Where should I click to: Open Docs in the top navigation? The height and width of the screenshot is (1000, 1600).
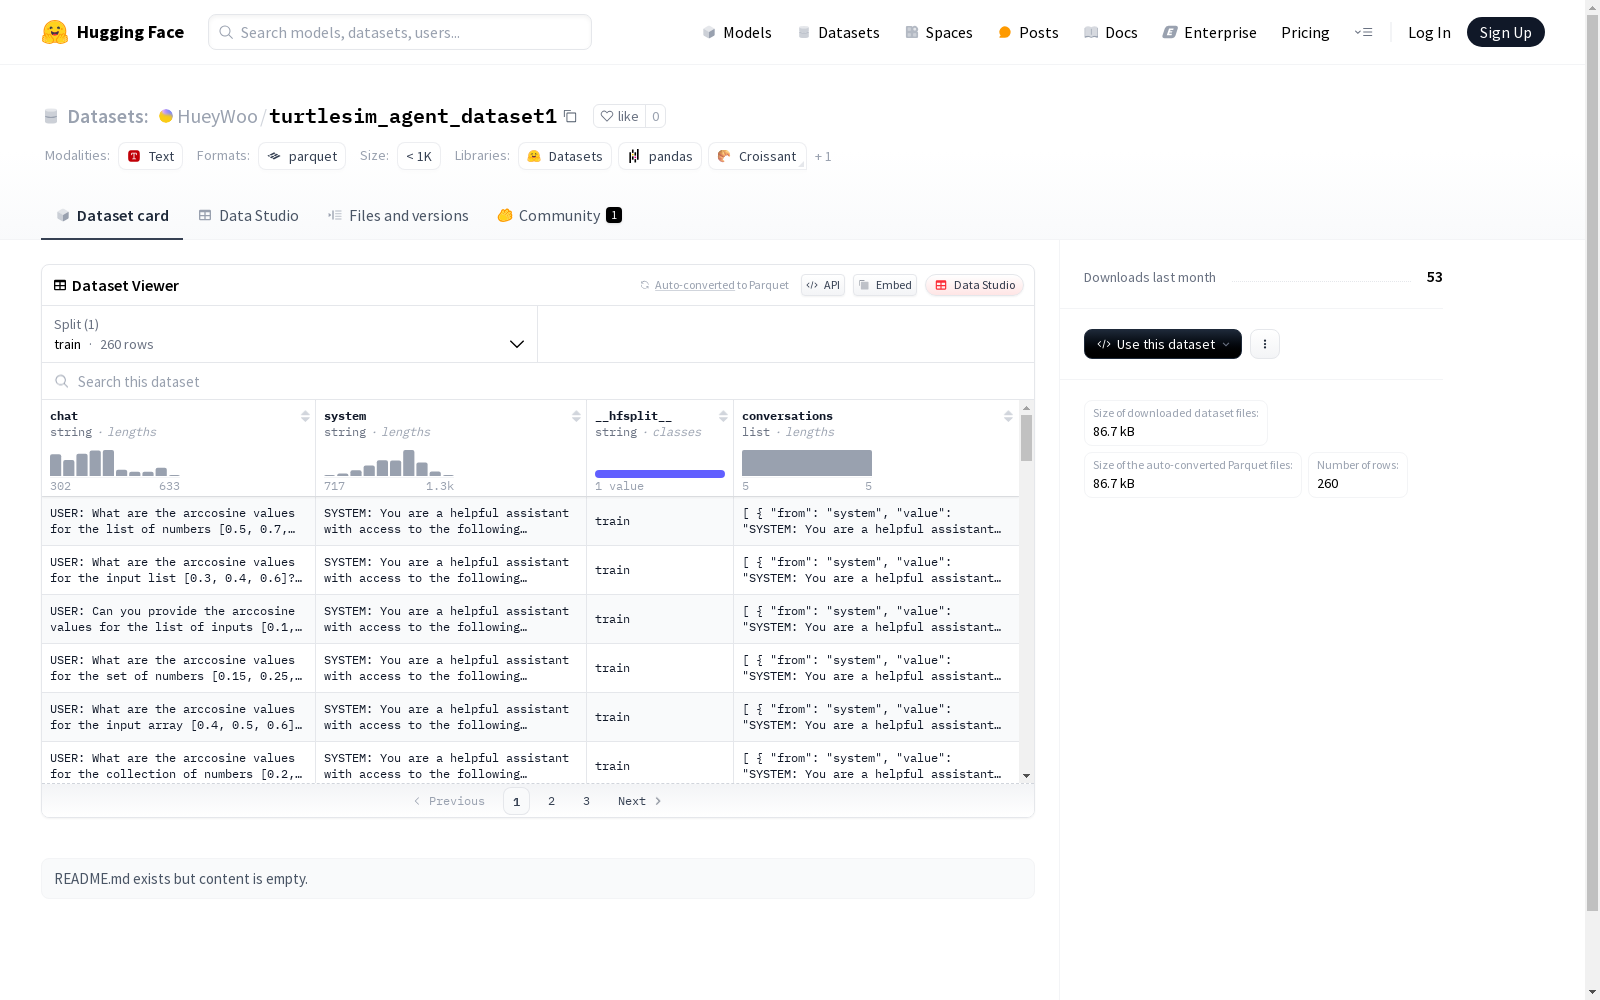click(1110, 32)
